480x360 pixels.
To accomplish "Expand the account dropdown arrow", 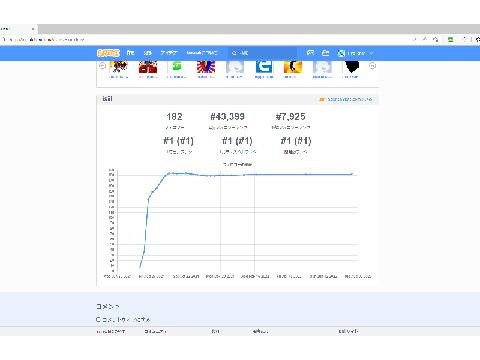I will point(372,53).
